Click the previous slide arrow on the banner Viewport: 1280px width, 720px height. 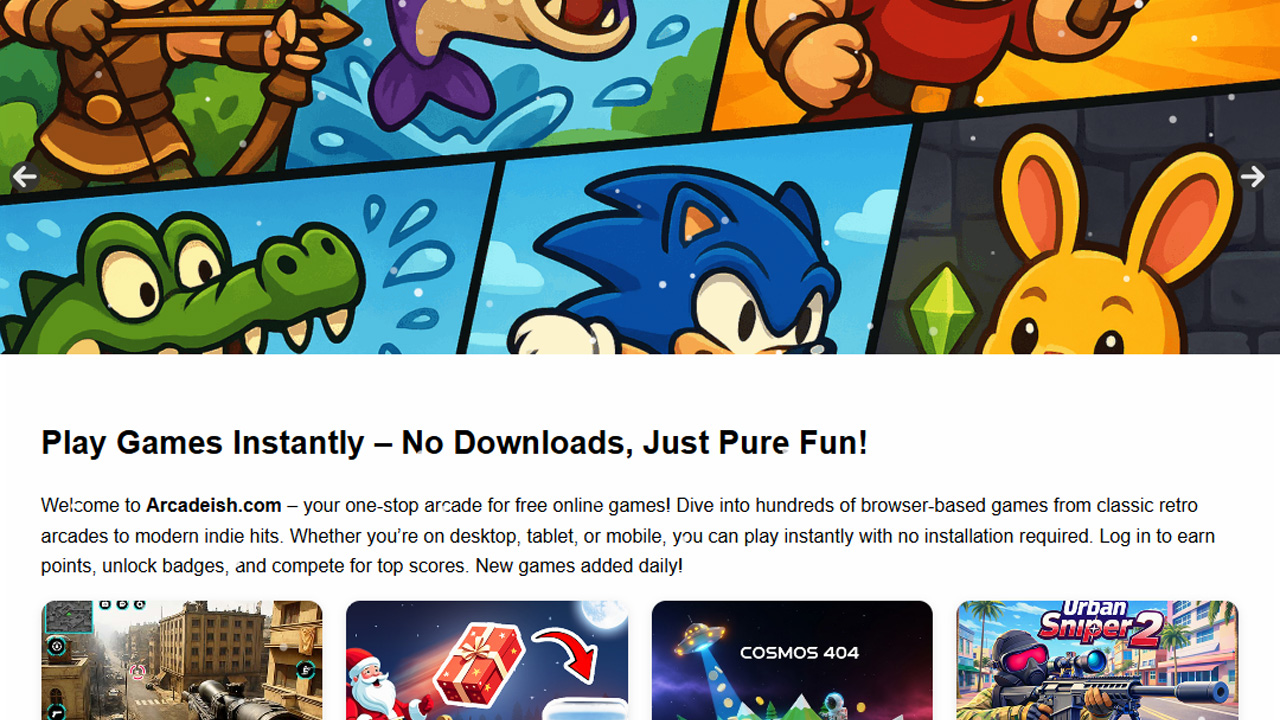tap(24, 177)
